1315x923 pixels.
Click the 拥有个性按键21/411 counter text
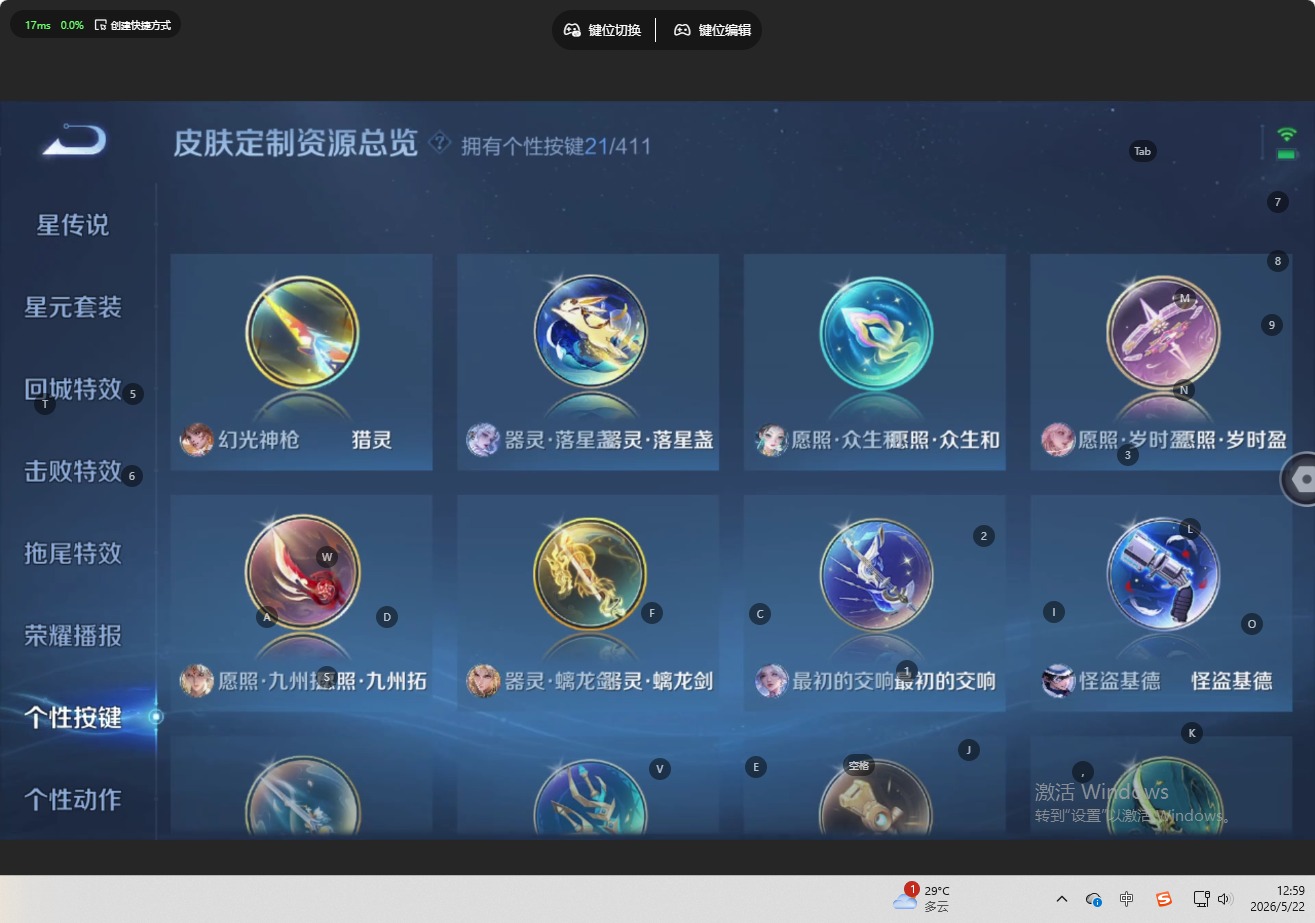click(x=556, y=146)
